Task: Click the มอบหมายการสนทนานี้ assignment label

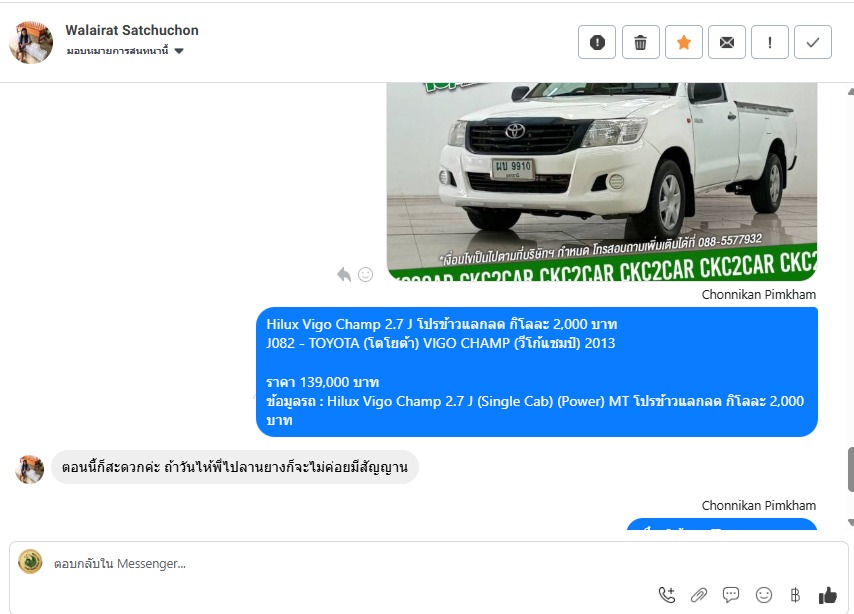Action: click(118, 51)
